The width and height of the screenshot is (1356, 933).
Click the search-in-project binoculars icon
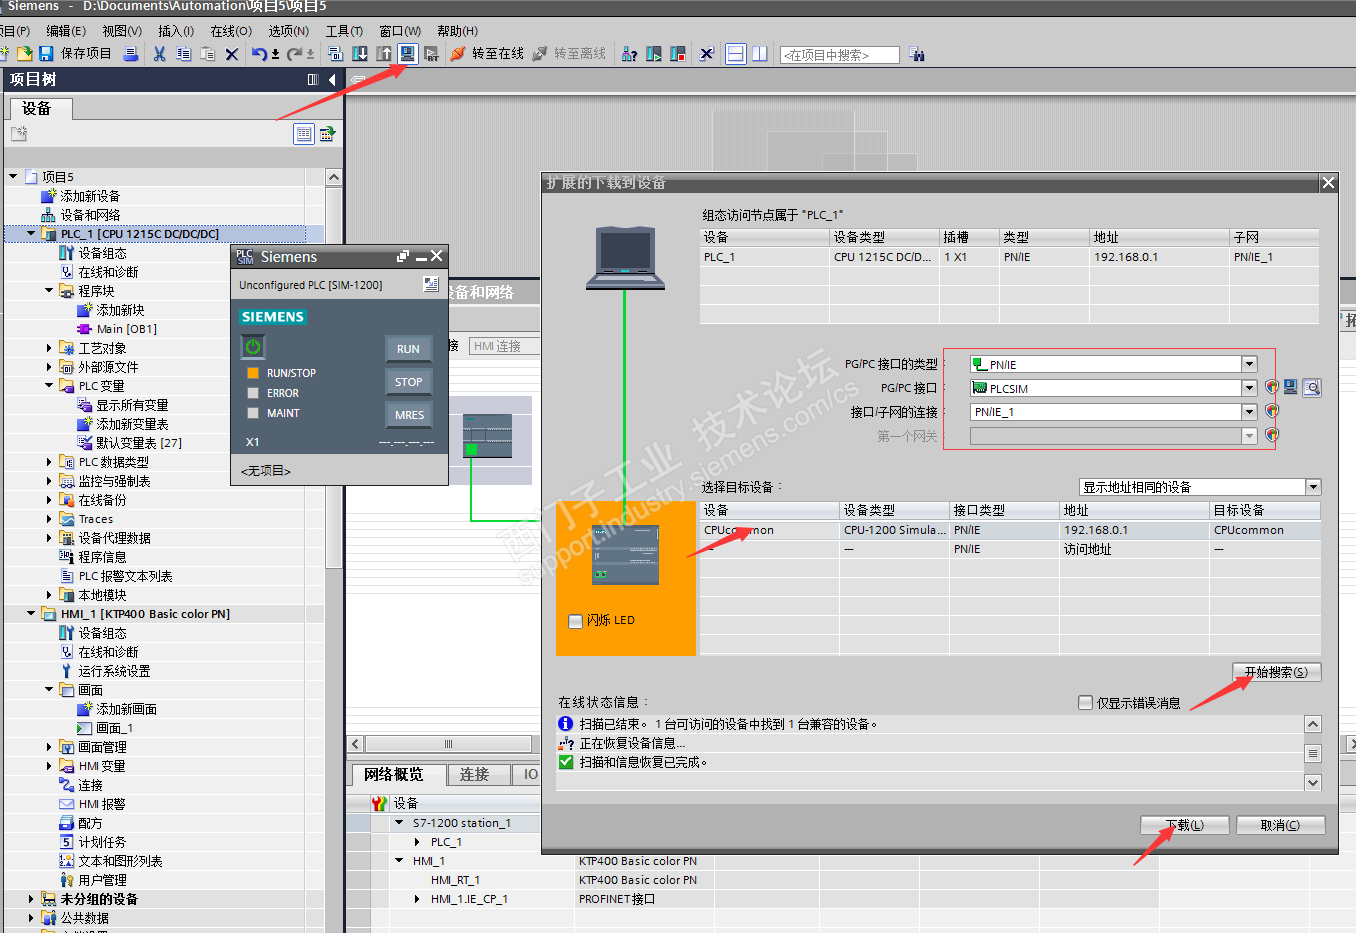[x=917, y=54]
